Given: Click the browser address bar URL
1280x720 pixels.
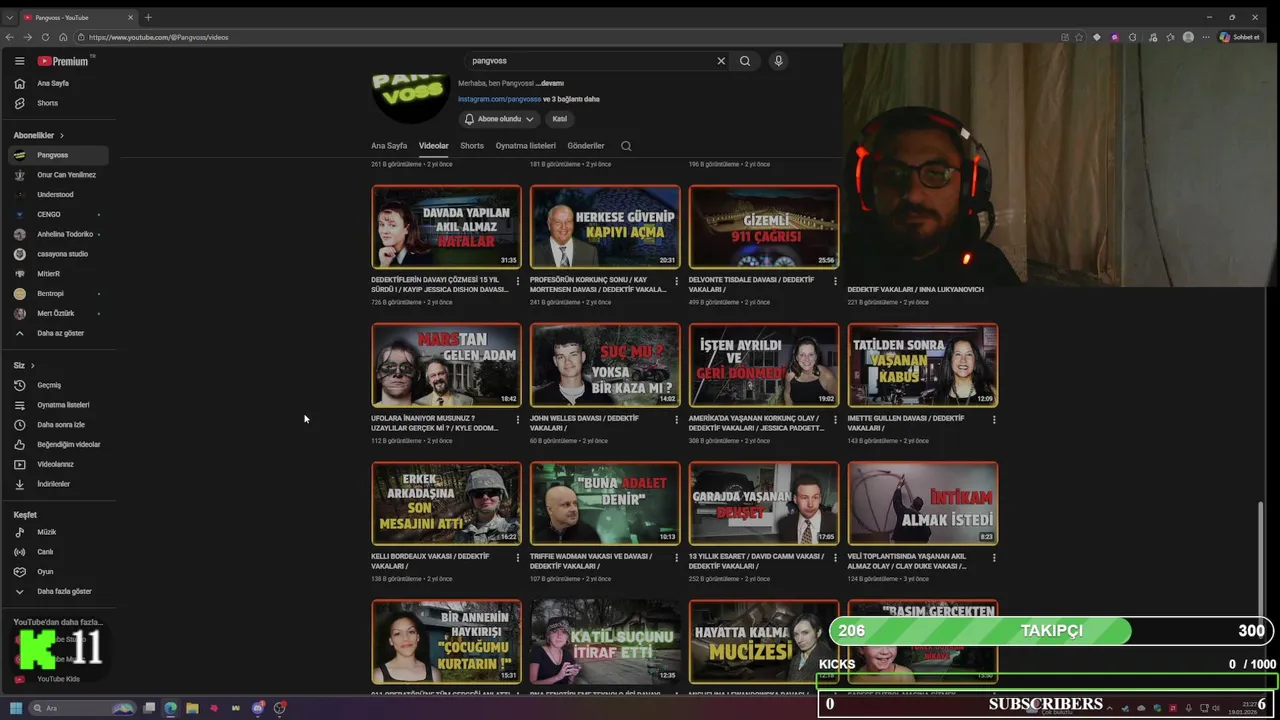Looking at the screenshot, I should 158,37.
